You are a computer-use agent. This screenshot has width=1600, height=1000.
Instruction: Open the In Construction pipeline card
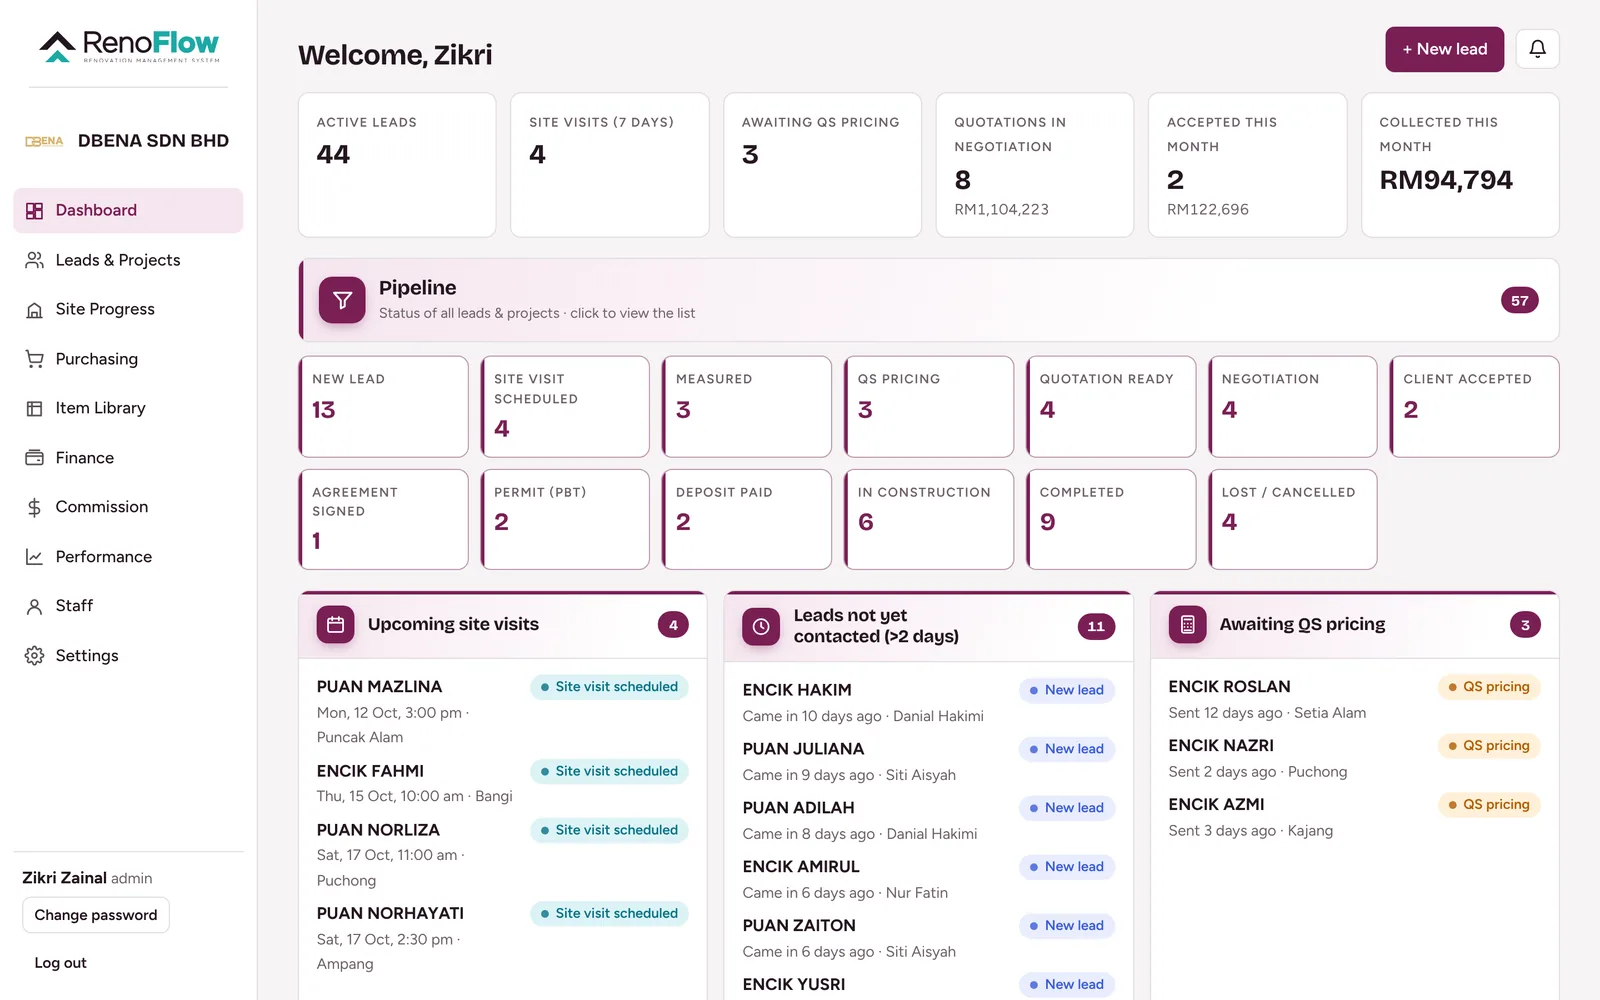pyautogui.click(x=929, y=520)
